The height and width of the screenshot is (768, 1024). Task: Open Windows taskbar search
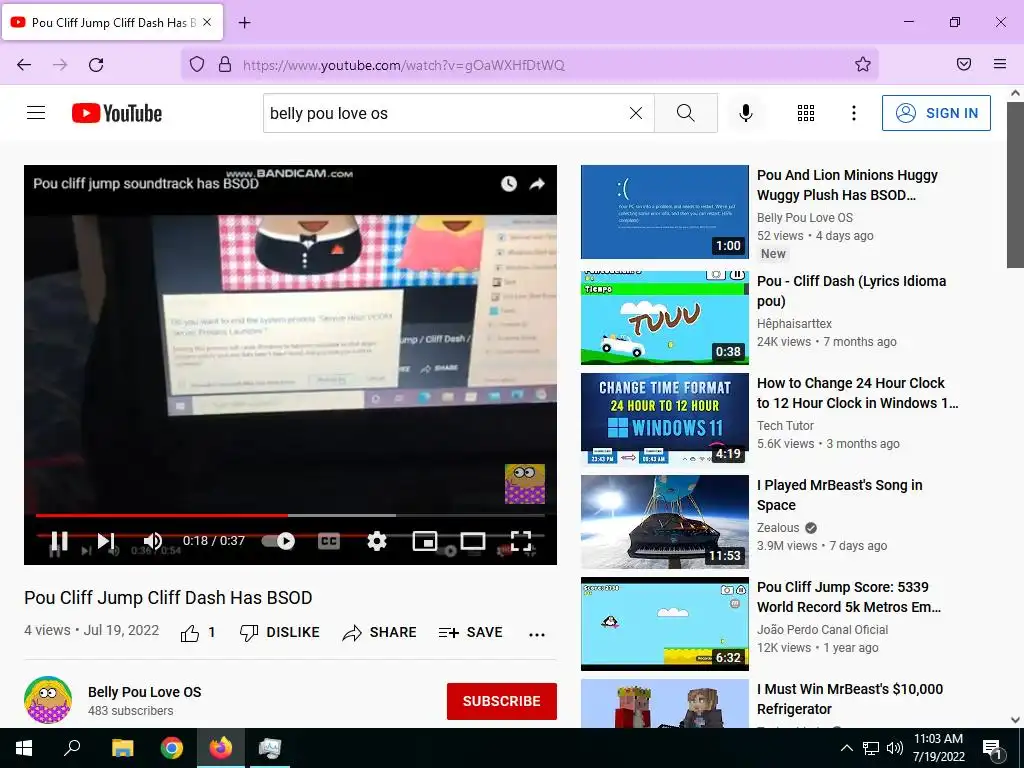coord(72,748)
